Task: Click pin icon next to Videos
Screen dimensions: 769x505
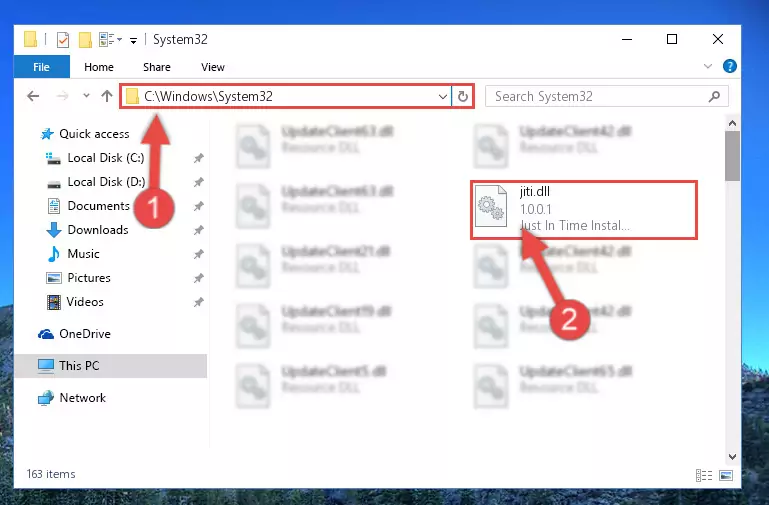Action: [198, 302]
